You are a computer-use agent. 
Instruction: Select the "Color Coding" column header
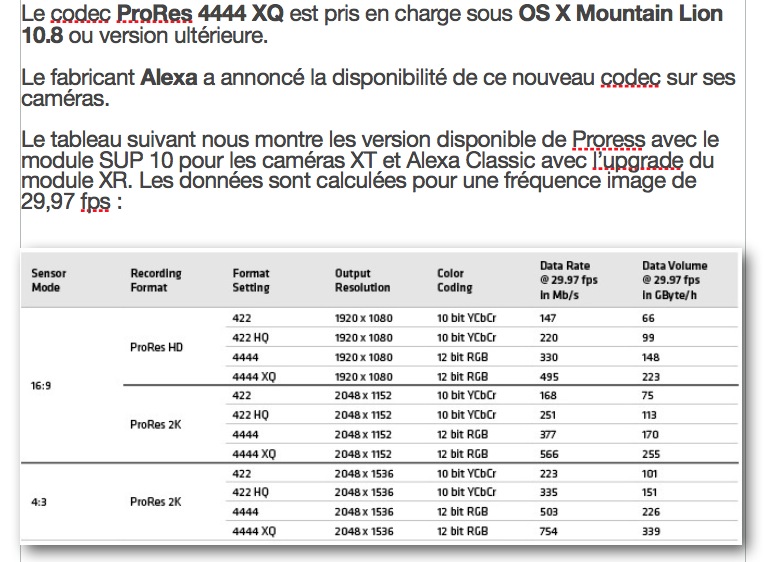coord(454,280)
